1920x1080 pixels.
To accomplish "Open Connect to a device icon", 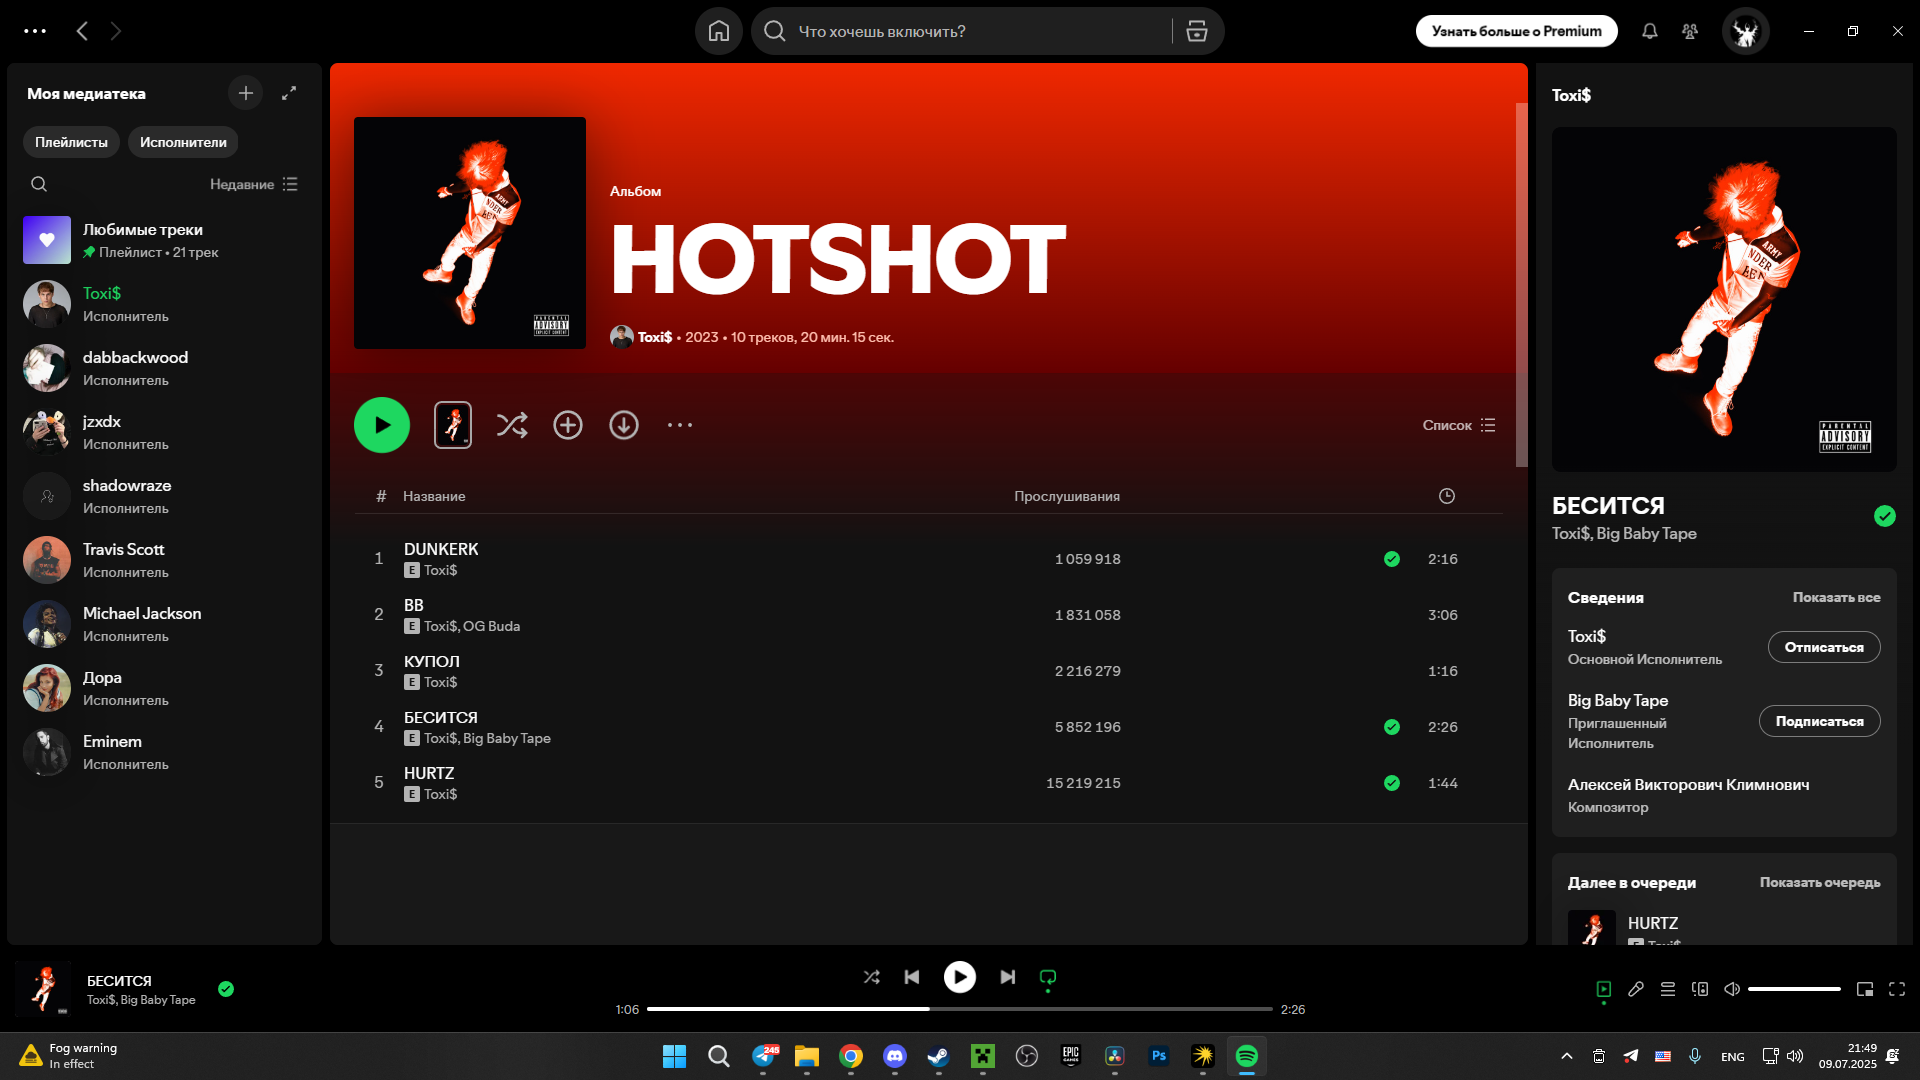I will tap(1700, 989).
